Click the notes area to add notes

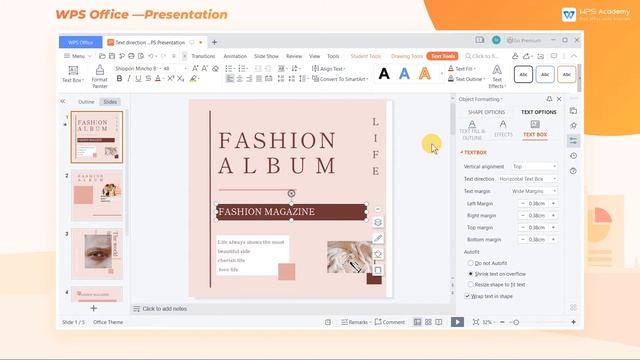coord(165,309)
